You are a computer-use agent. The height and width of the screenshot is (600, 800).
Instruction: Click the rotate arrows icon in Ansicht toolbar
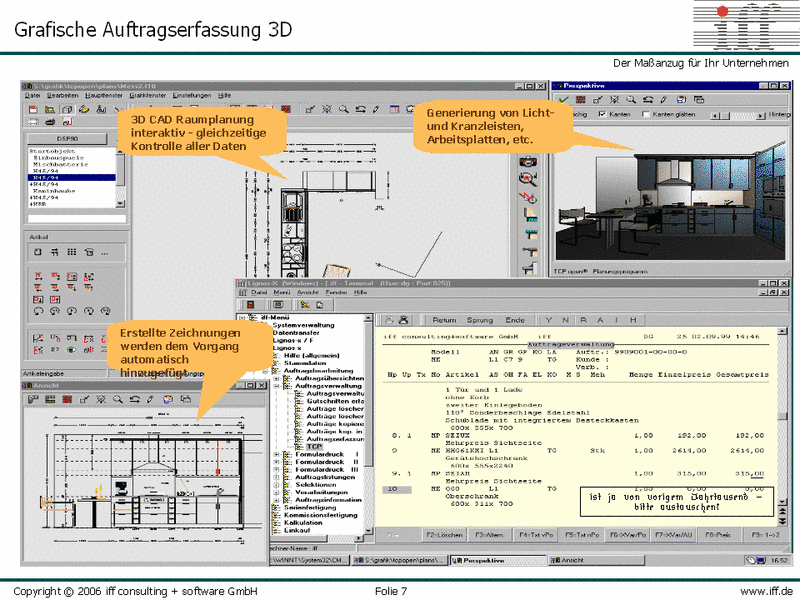click(135, 399)
